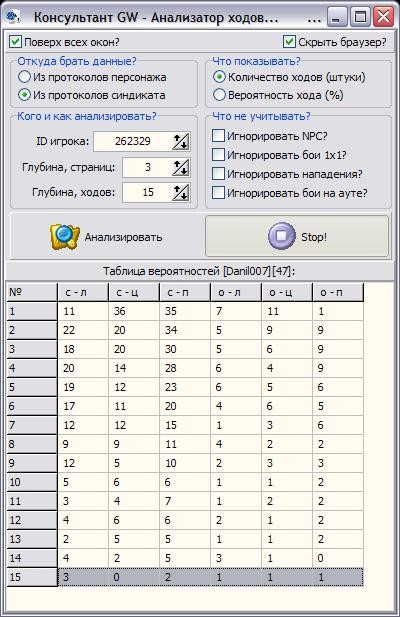Click cell 34 in row 2
This screenshot has height=617, width=400.
click(185, 330)
